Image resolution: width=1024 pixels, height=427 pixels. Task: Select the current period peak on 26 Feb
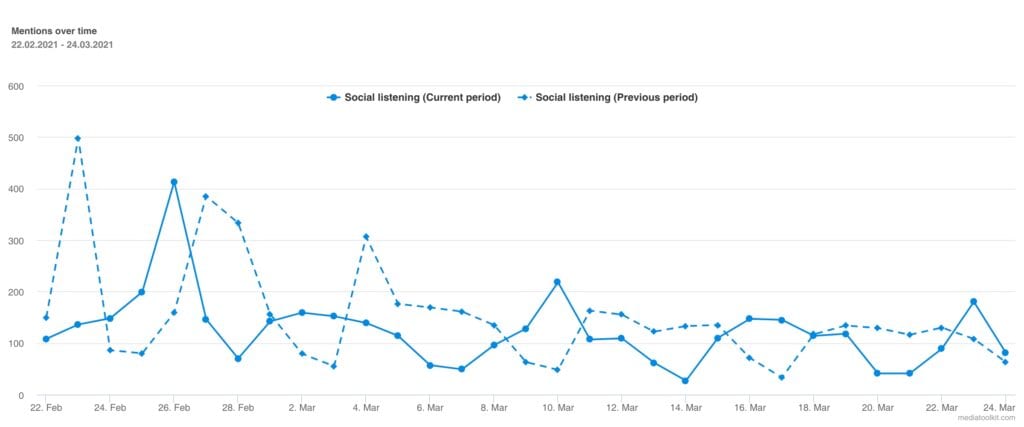coord(174,182)
